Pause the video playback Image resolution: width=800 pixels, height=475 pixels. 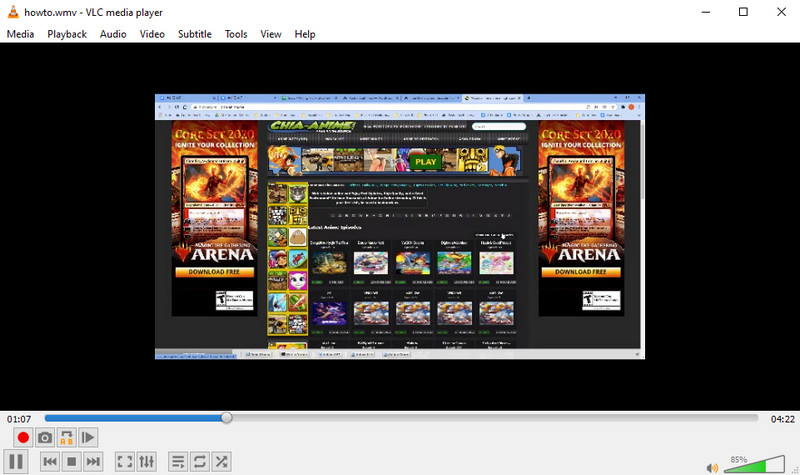coord(17,461)
